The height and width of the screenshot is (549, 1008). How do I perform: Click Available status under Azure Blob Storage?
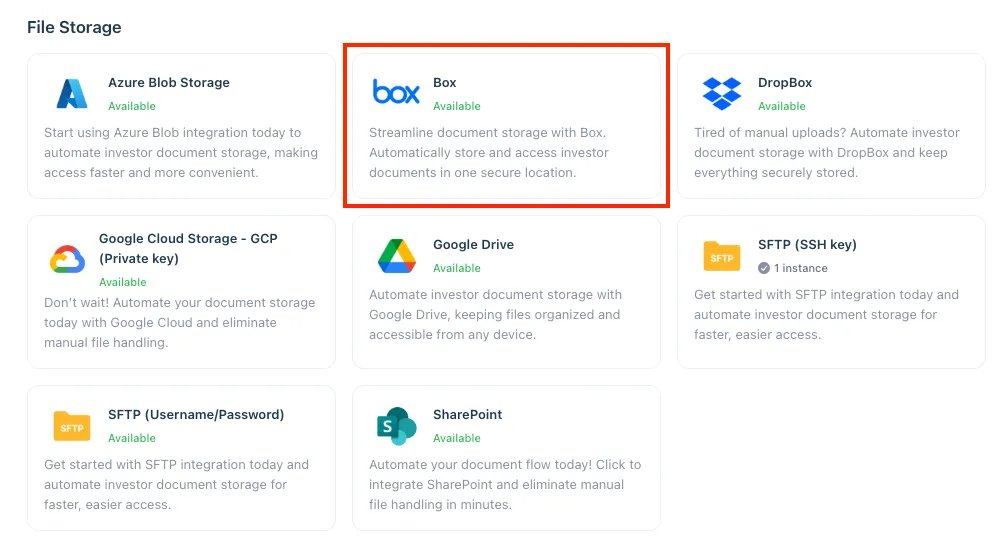click(132, 106)
